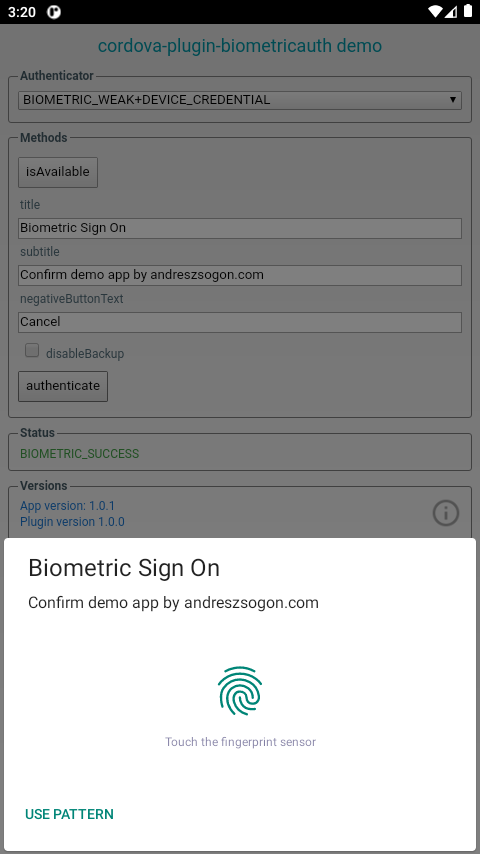Image resolution: width=480 pixels, height=854 pixels.
Task: Tap the fingerprint icon in dialog
Action: [x=240, y=691]
